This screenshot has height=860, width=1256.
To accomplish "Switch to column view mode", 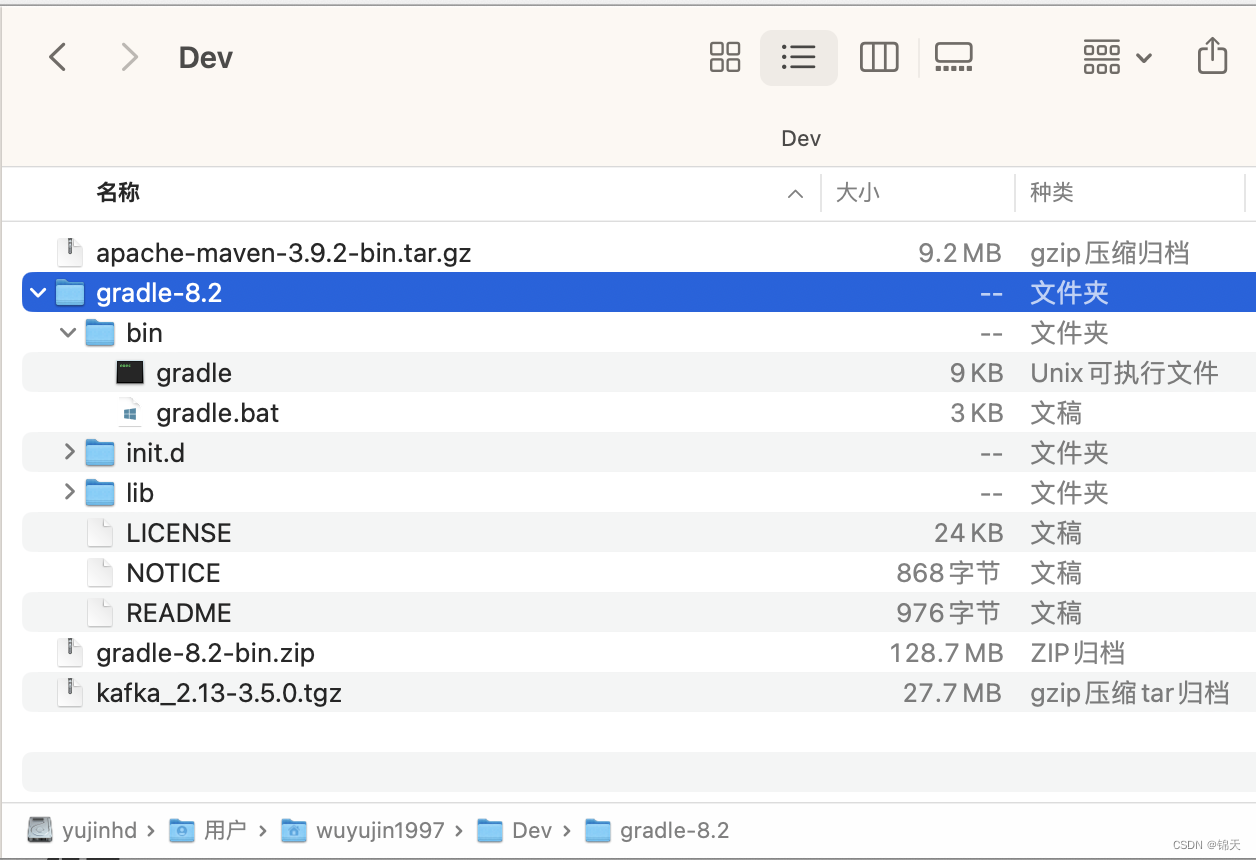I will click(x=879, y=57).
